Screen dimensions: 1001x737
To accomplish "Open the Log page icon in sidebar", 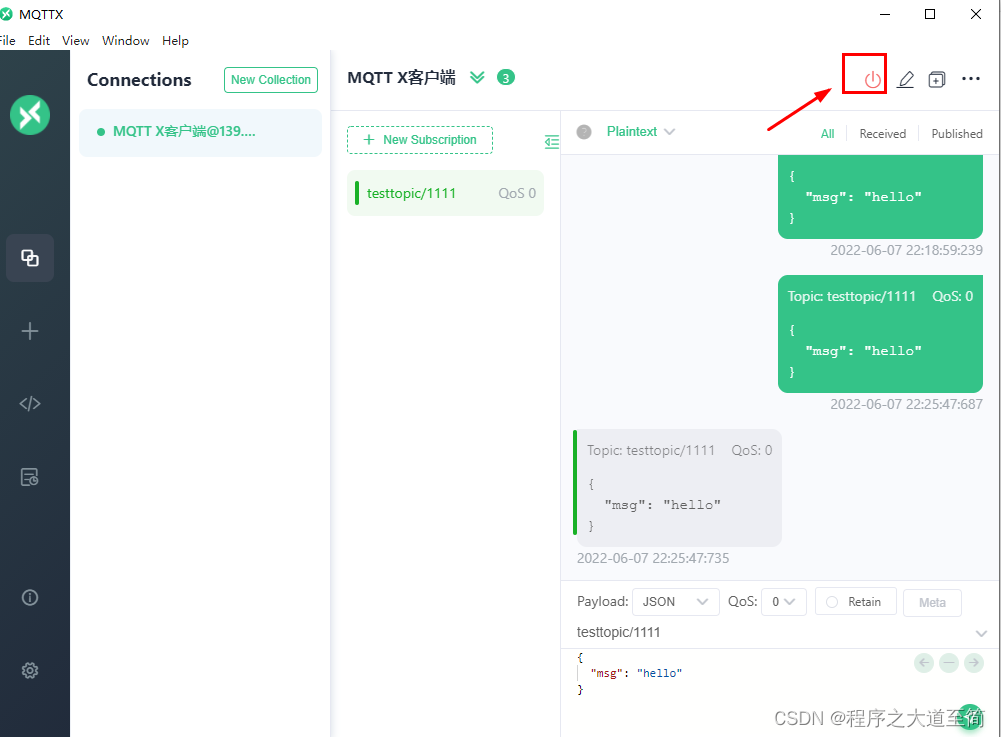I will click(x=30, y=477).
